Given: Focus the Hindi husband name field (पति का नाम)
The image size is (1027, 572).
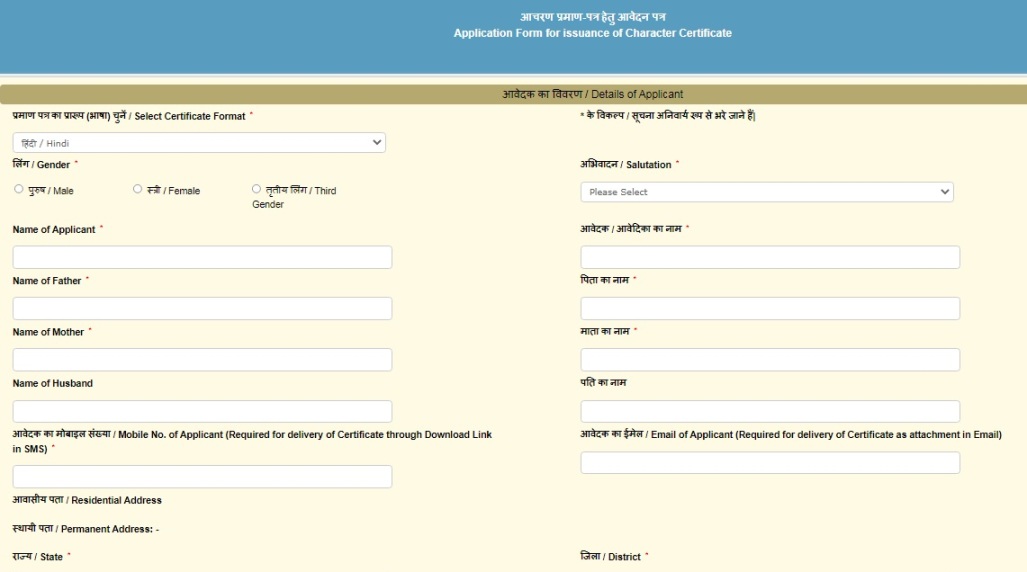Looking at the screenshot, I should (770, 411).
